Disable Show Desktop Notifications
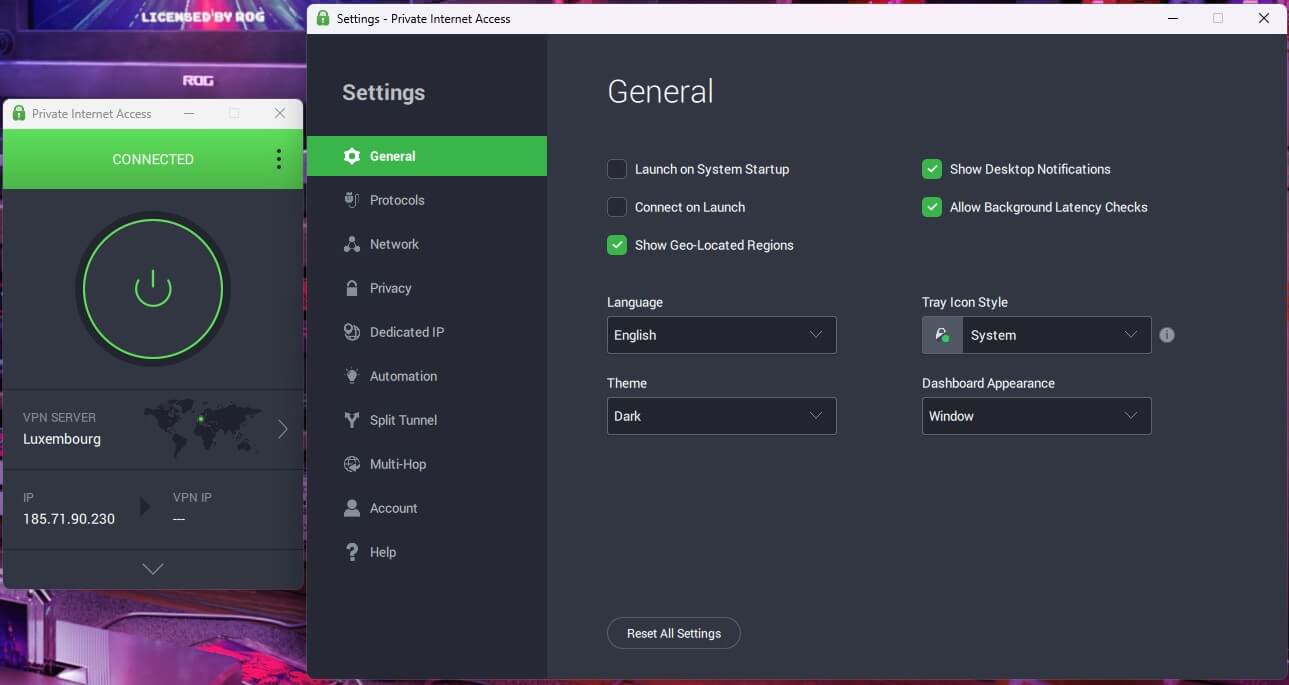 coord(932,169)
